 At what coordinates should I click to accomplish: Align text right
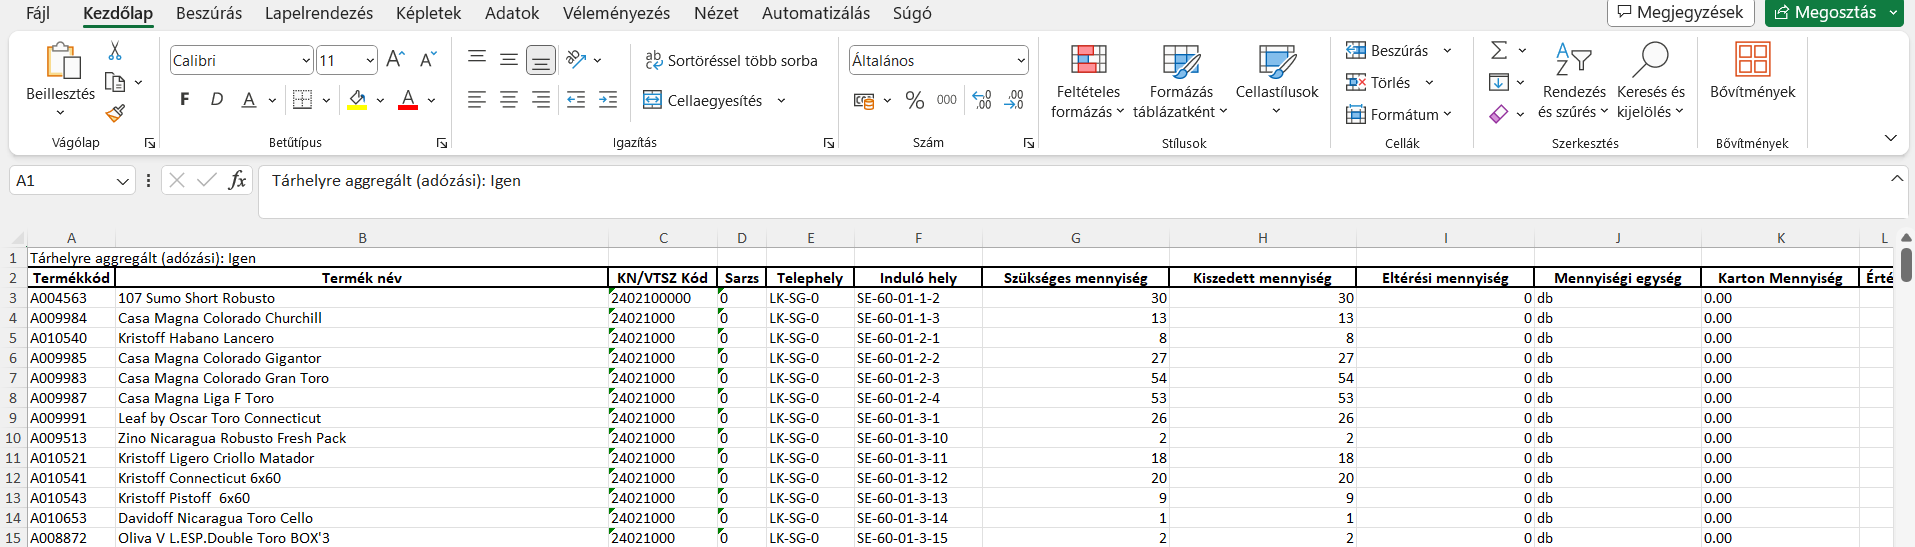pos(541,100)
